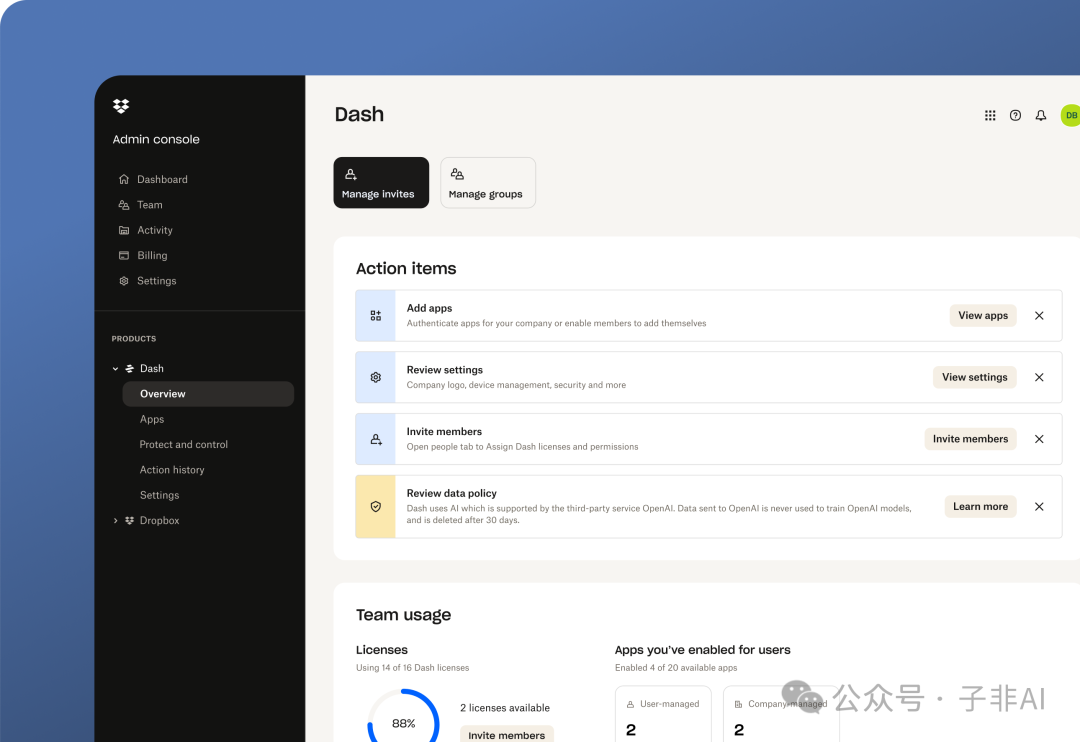Open the Dashboard home icon
The image size is (1080, 742).
124,179
